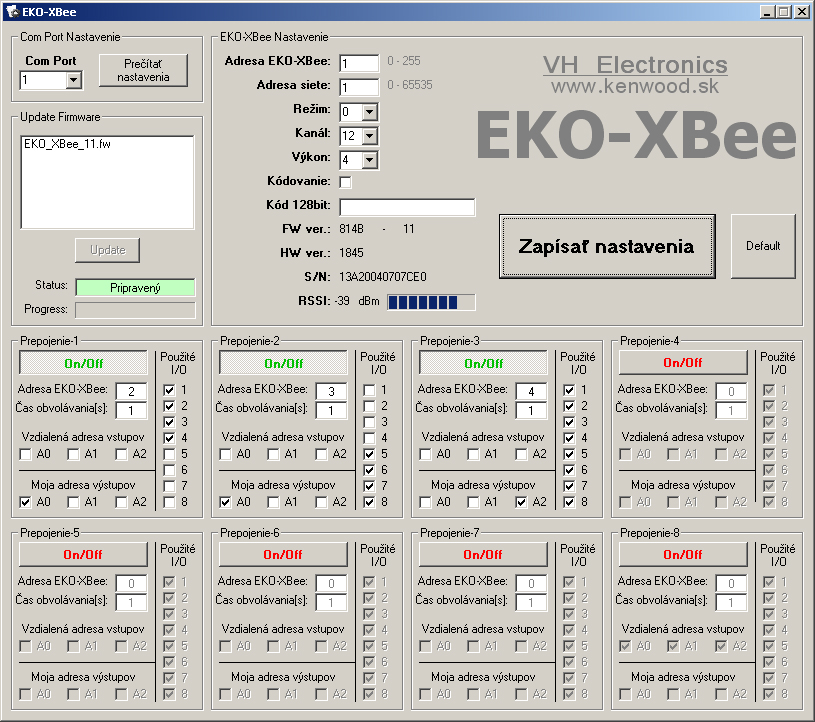Expand the Režim dropdown

370,112
